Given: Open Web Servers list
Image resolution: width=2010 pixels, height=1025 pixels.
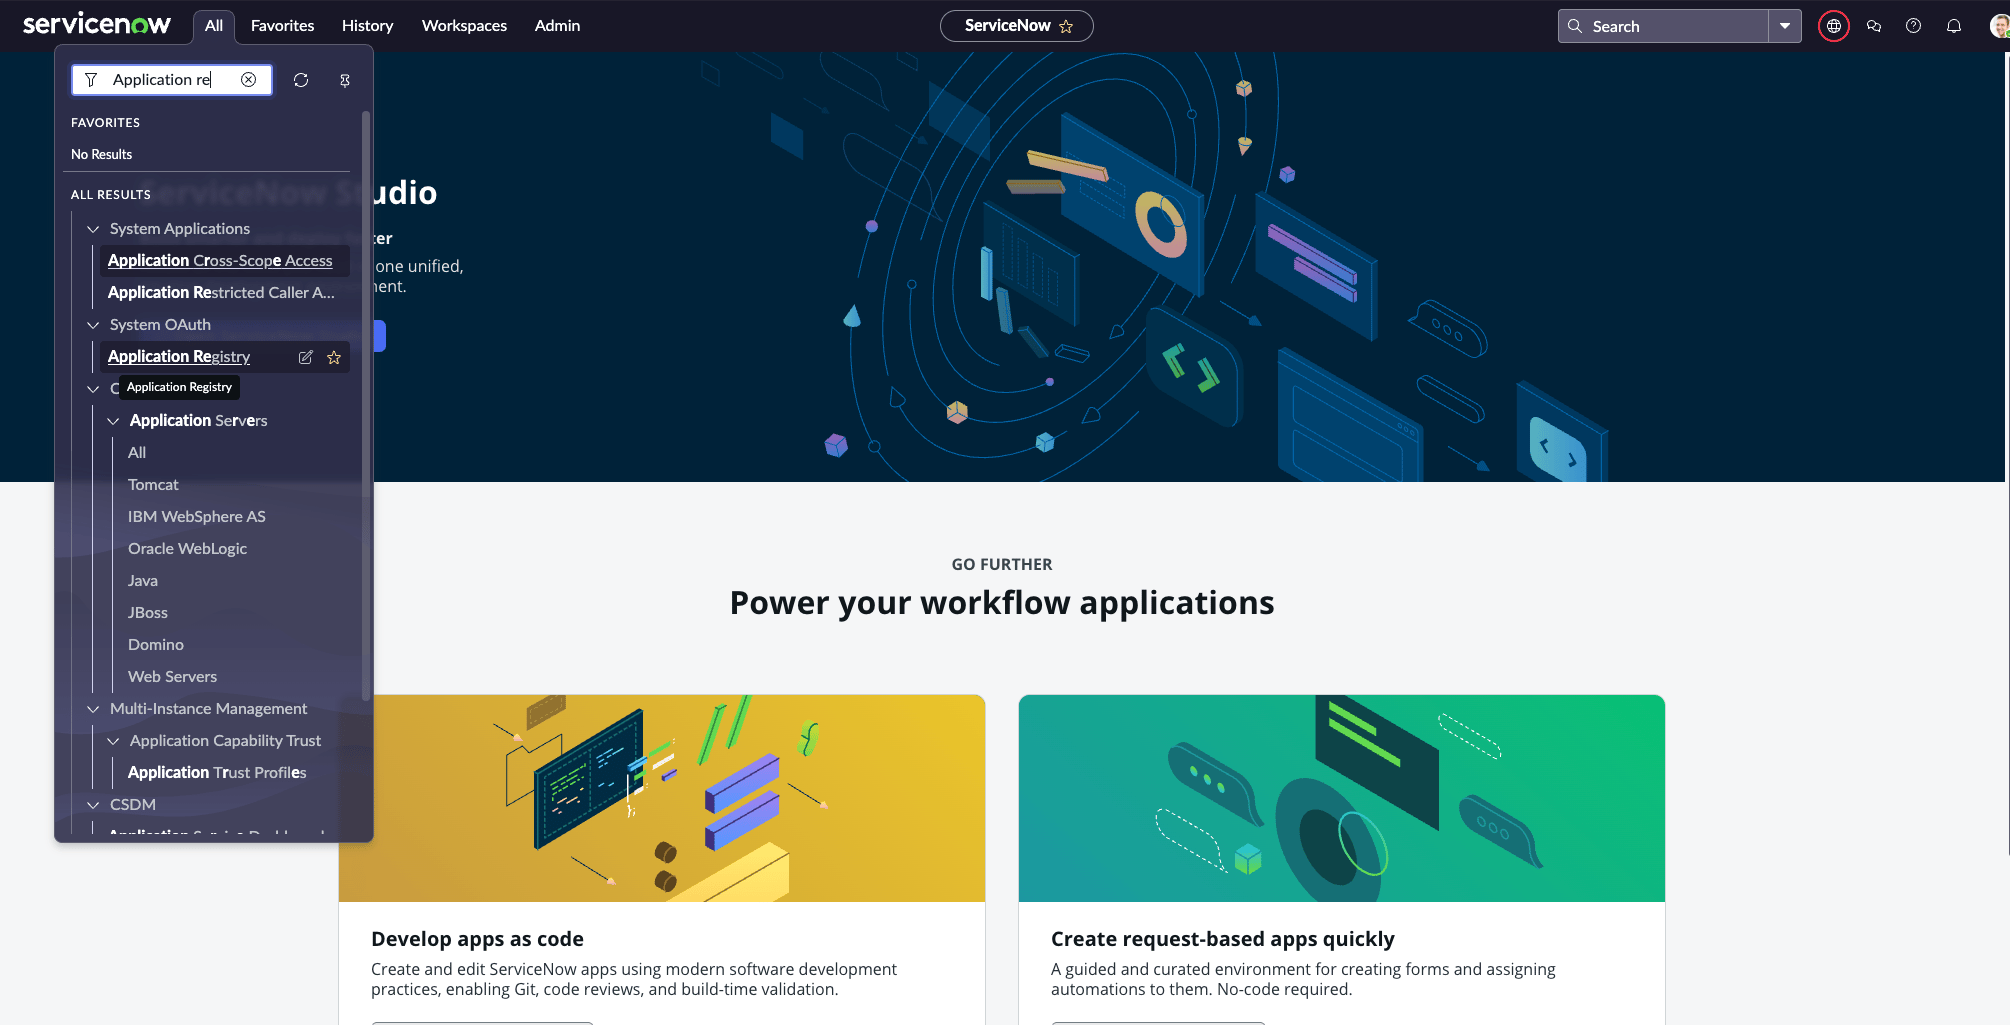Looking at the screenshot, I should [x=172, y=677].
